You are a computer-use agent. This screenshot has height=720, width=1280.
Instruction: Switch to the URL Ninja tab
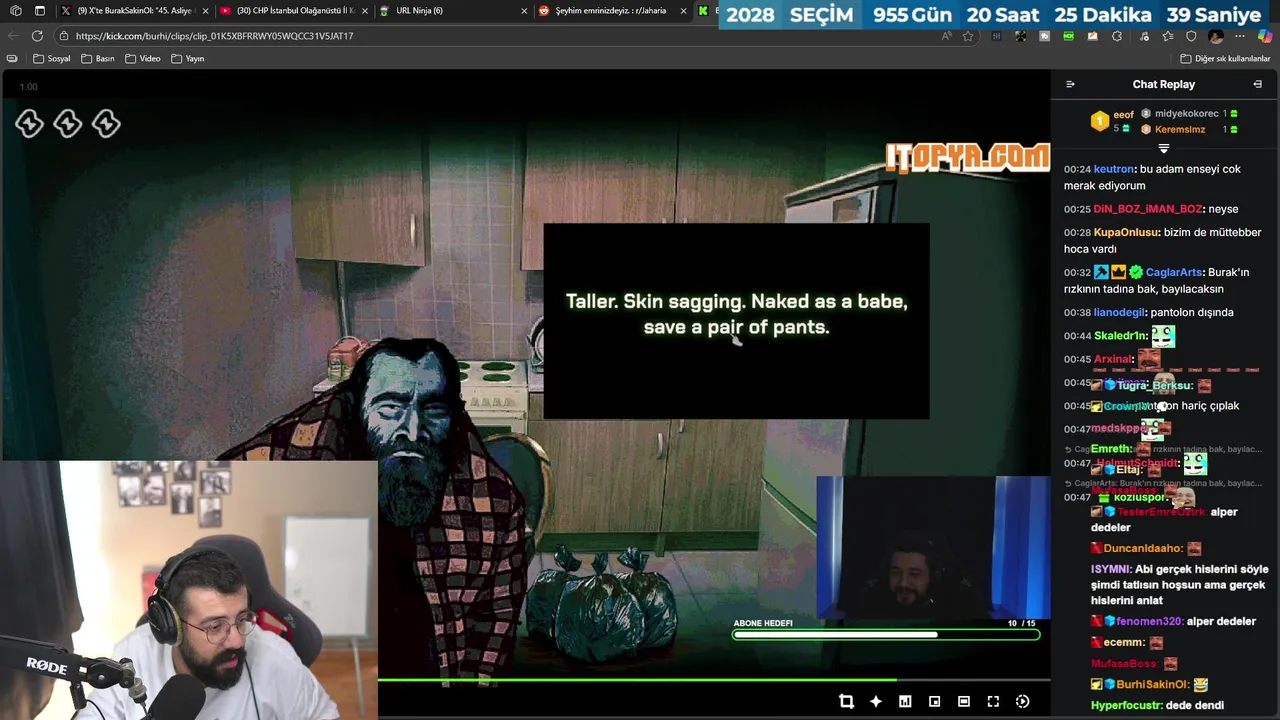452,11
